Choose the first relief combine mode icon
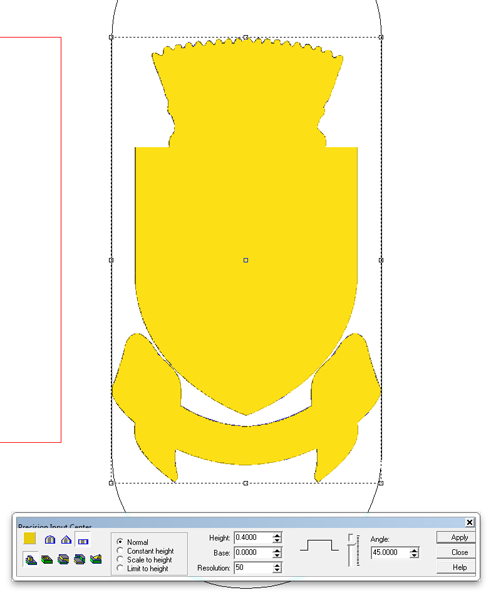The width and height of the screenshot is (491, 600). click(x=31, y=559)
